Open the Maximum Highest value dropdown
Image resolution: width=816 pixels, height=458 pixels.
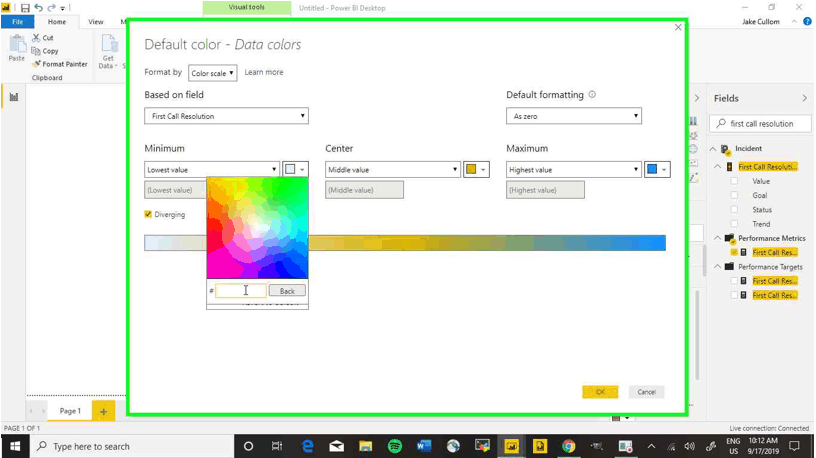click(573, 169)
